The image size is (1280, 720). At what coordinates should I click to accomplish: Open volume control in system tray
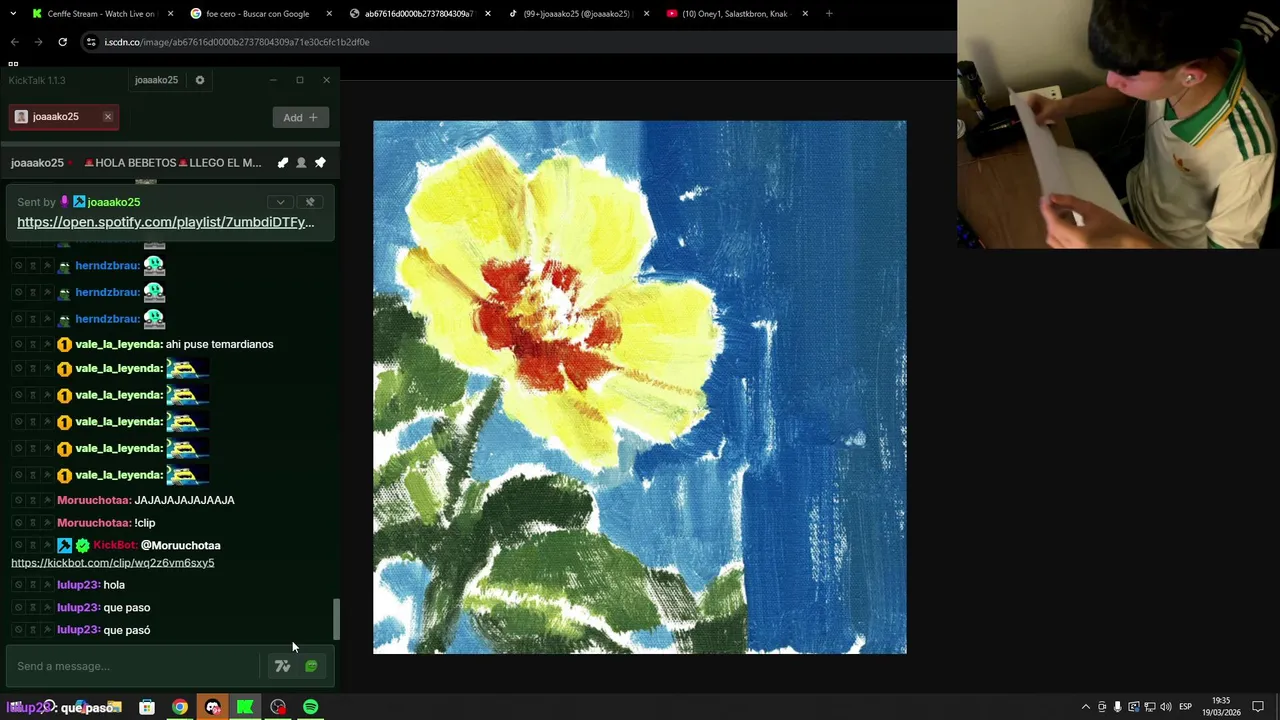point(1165,707)
